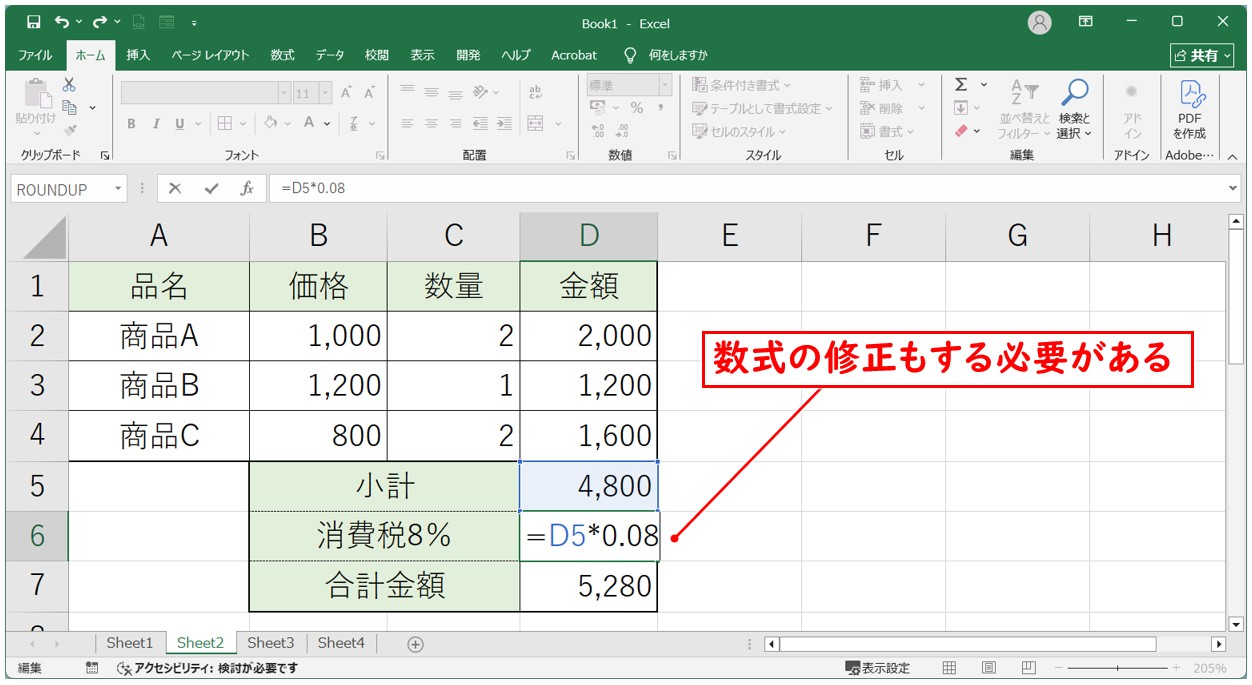Click in the formula bar text =D5*0.08
The image size is (1252, 685).
point(313,188)
